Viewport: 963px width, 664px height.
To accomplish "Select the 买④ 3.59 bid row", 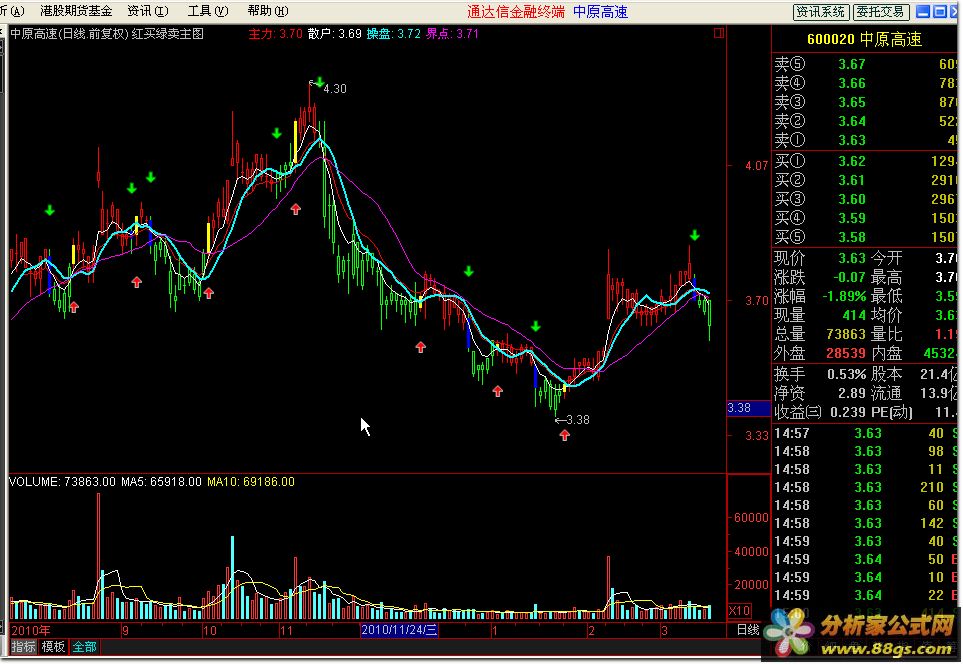I will click(x=865, y=218).
